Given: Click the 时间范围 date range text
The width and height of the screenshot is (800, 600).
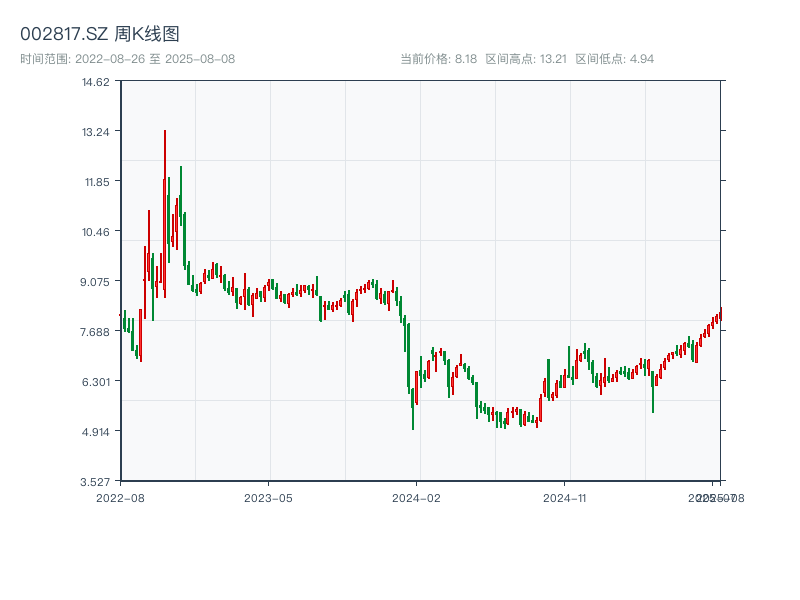Looking at the screenshot, I should pos(127,59).
